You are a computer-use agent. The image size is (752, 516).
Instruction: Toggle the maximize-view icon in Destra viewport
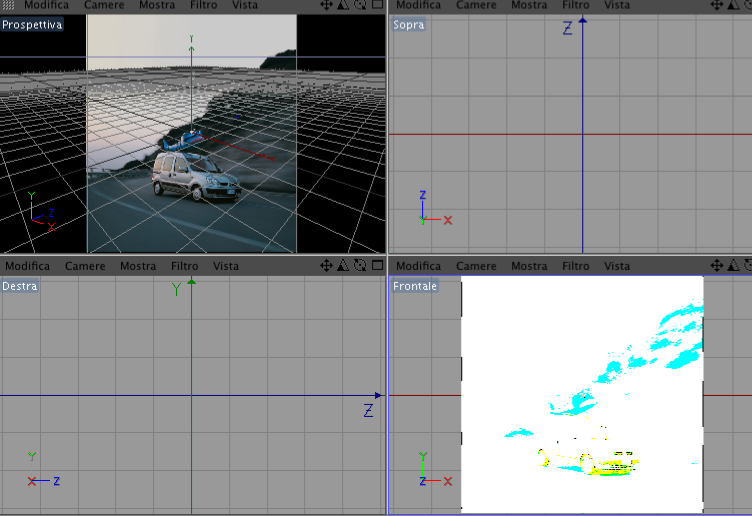coord(377,265)
